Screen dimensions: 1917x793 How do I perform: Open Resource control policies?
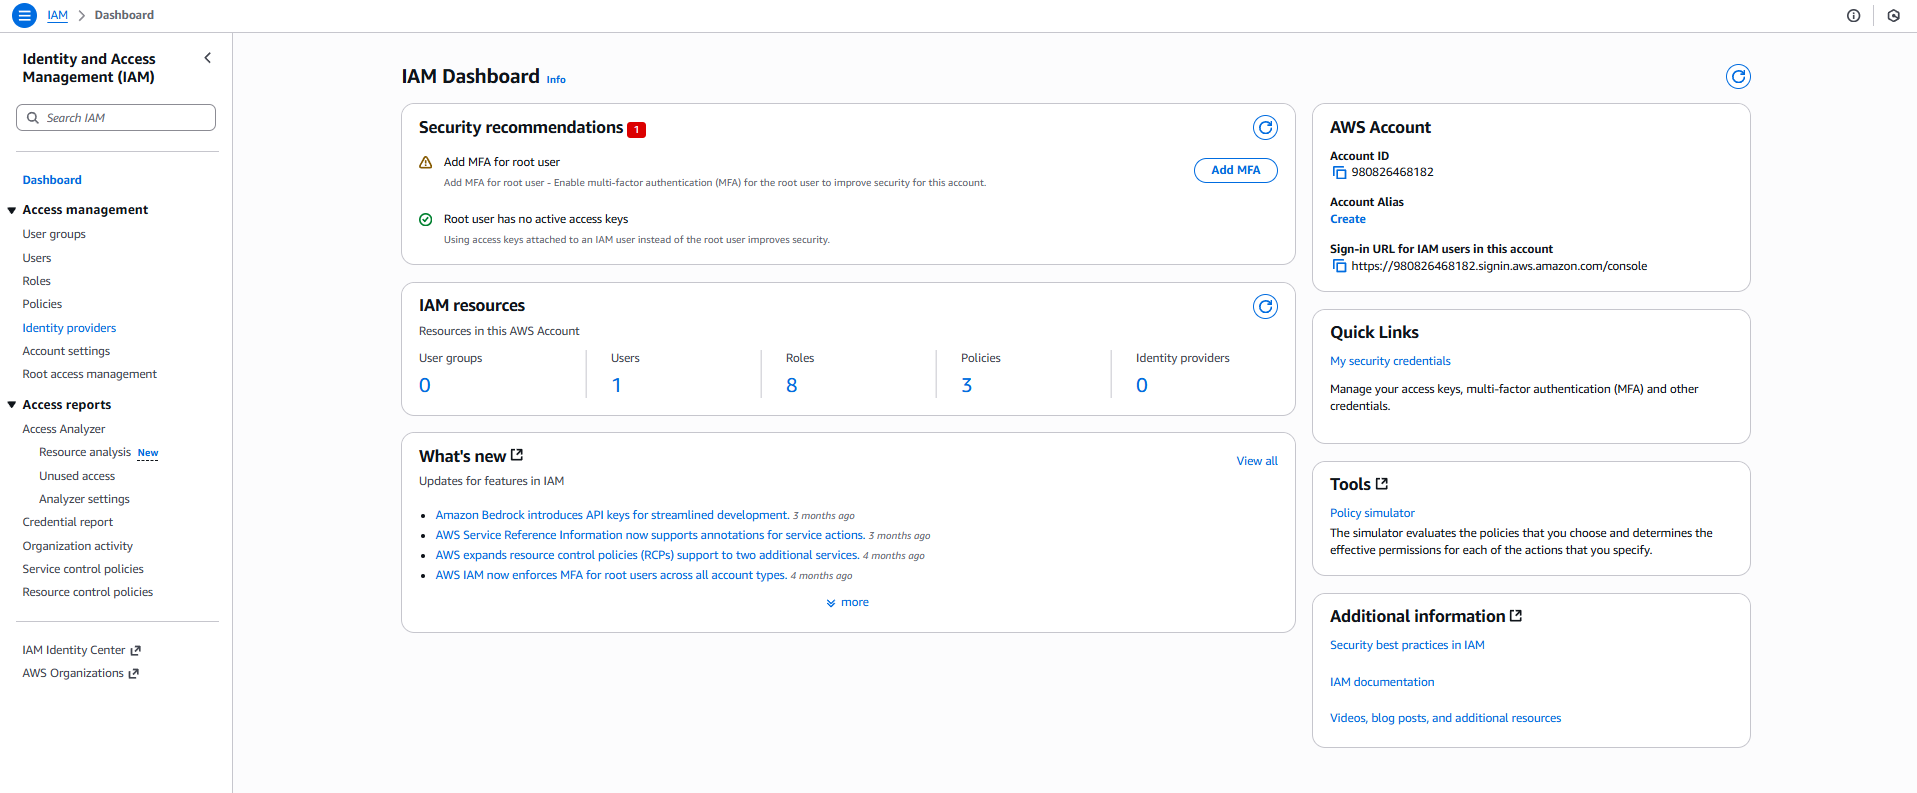click(x=88, y=592)
